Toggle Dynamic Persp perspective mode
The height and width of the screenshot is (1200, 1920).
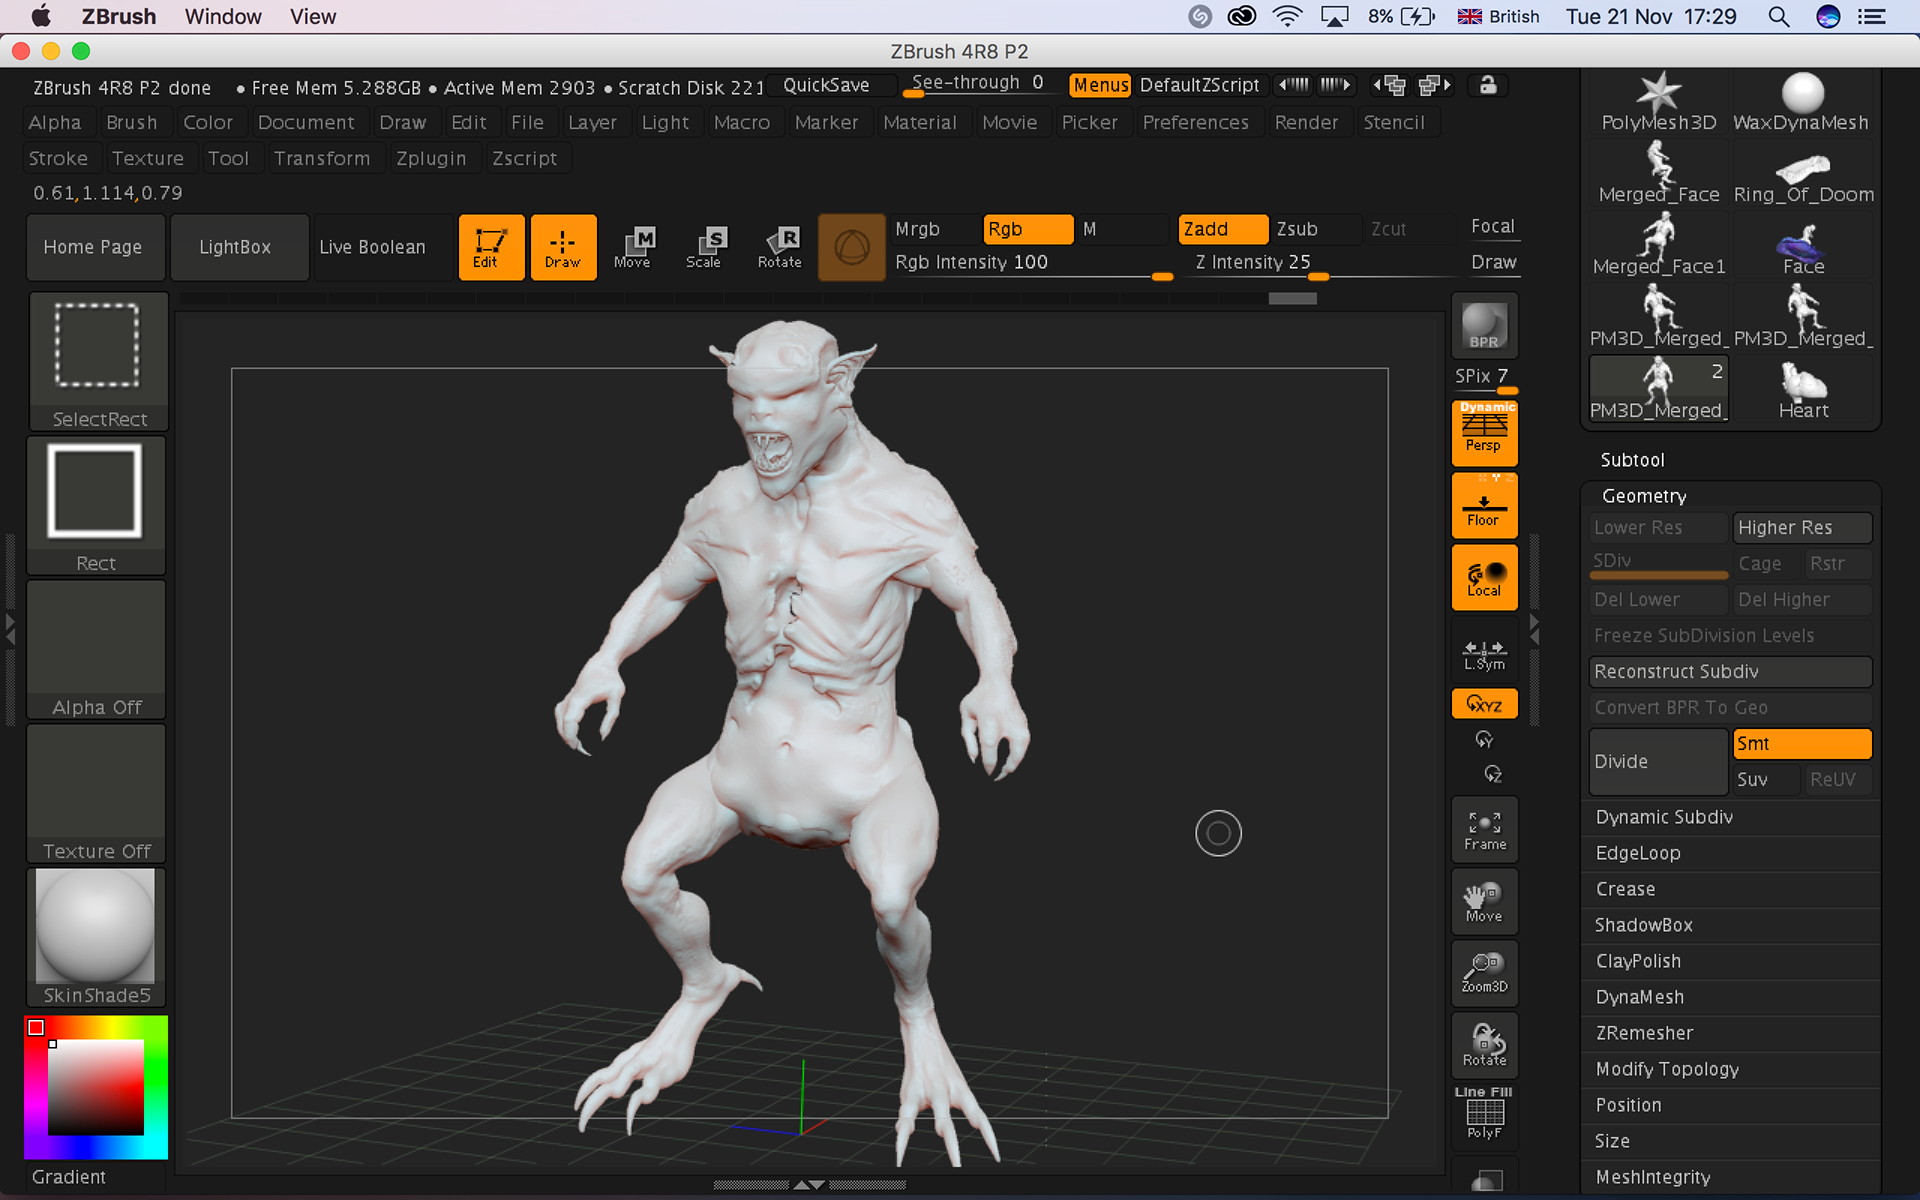coord(1484,433)
